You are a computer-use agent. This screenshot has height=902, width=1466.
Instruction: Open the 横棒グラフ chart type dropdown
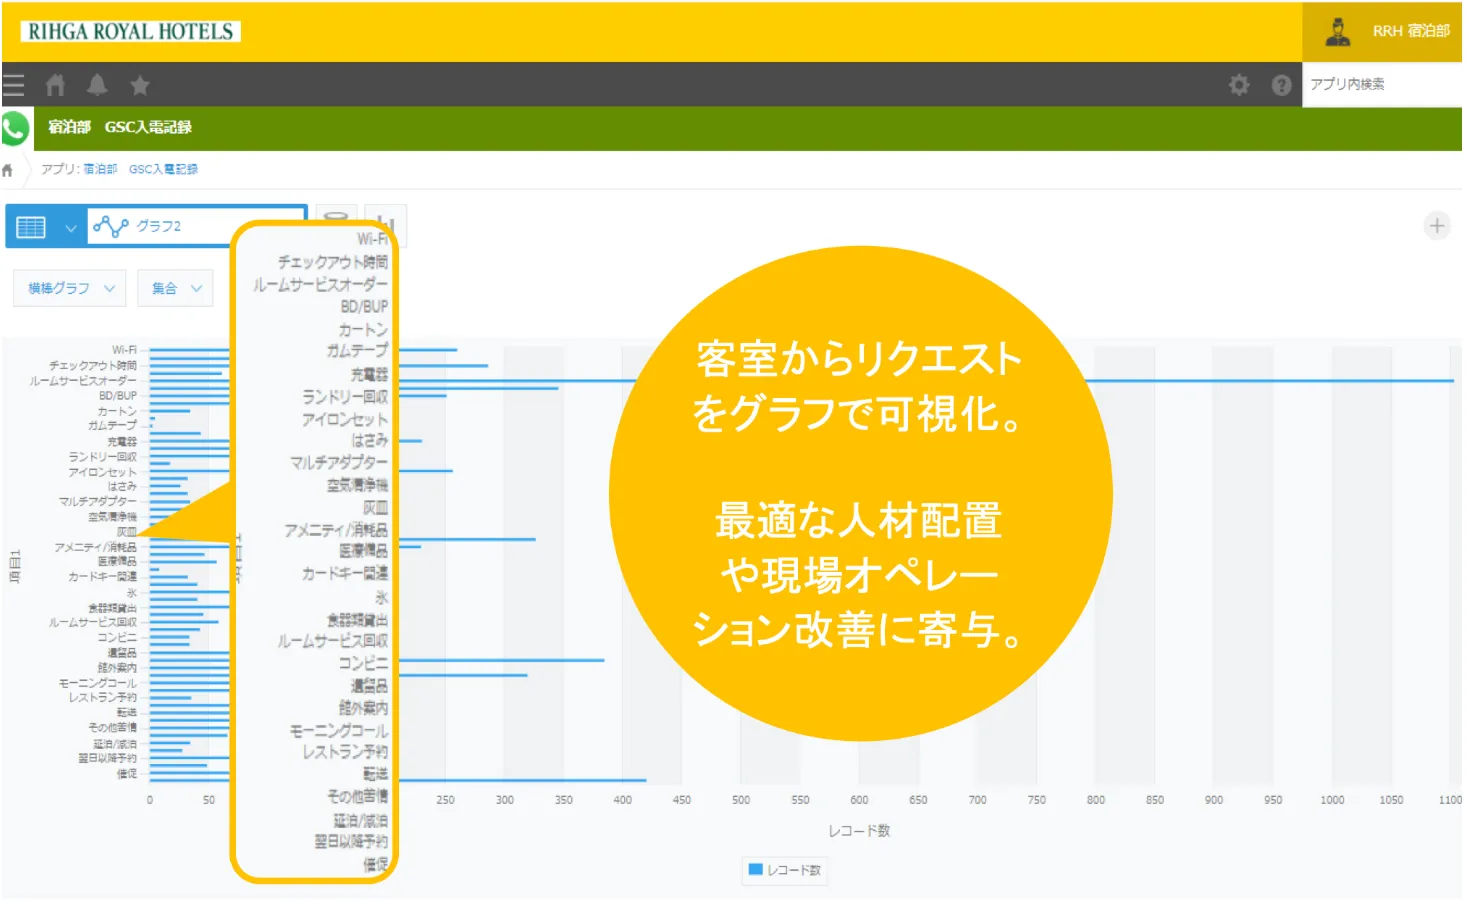click(x=70, y=288)
